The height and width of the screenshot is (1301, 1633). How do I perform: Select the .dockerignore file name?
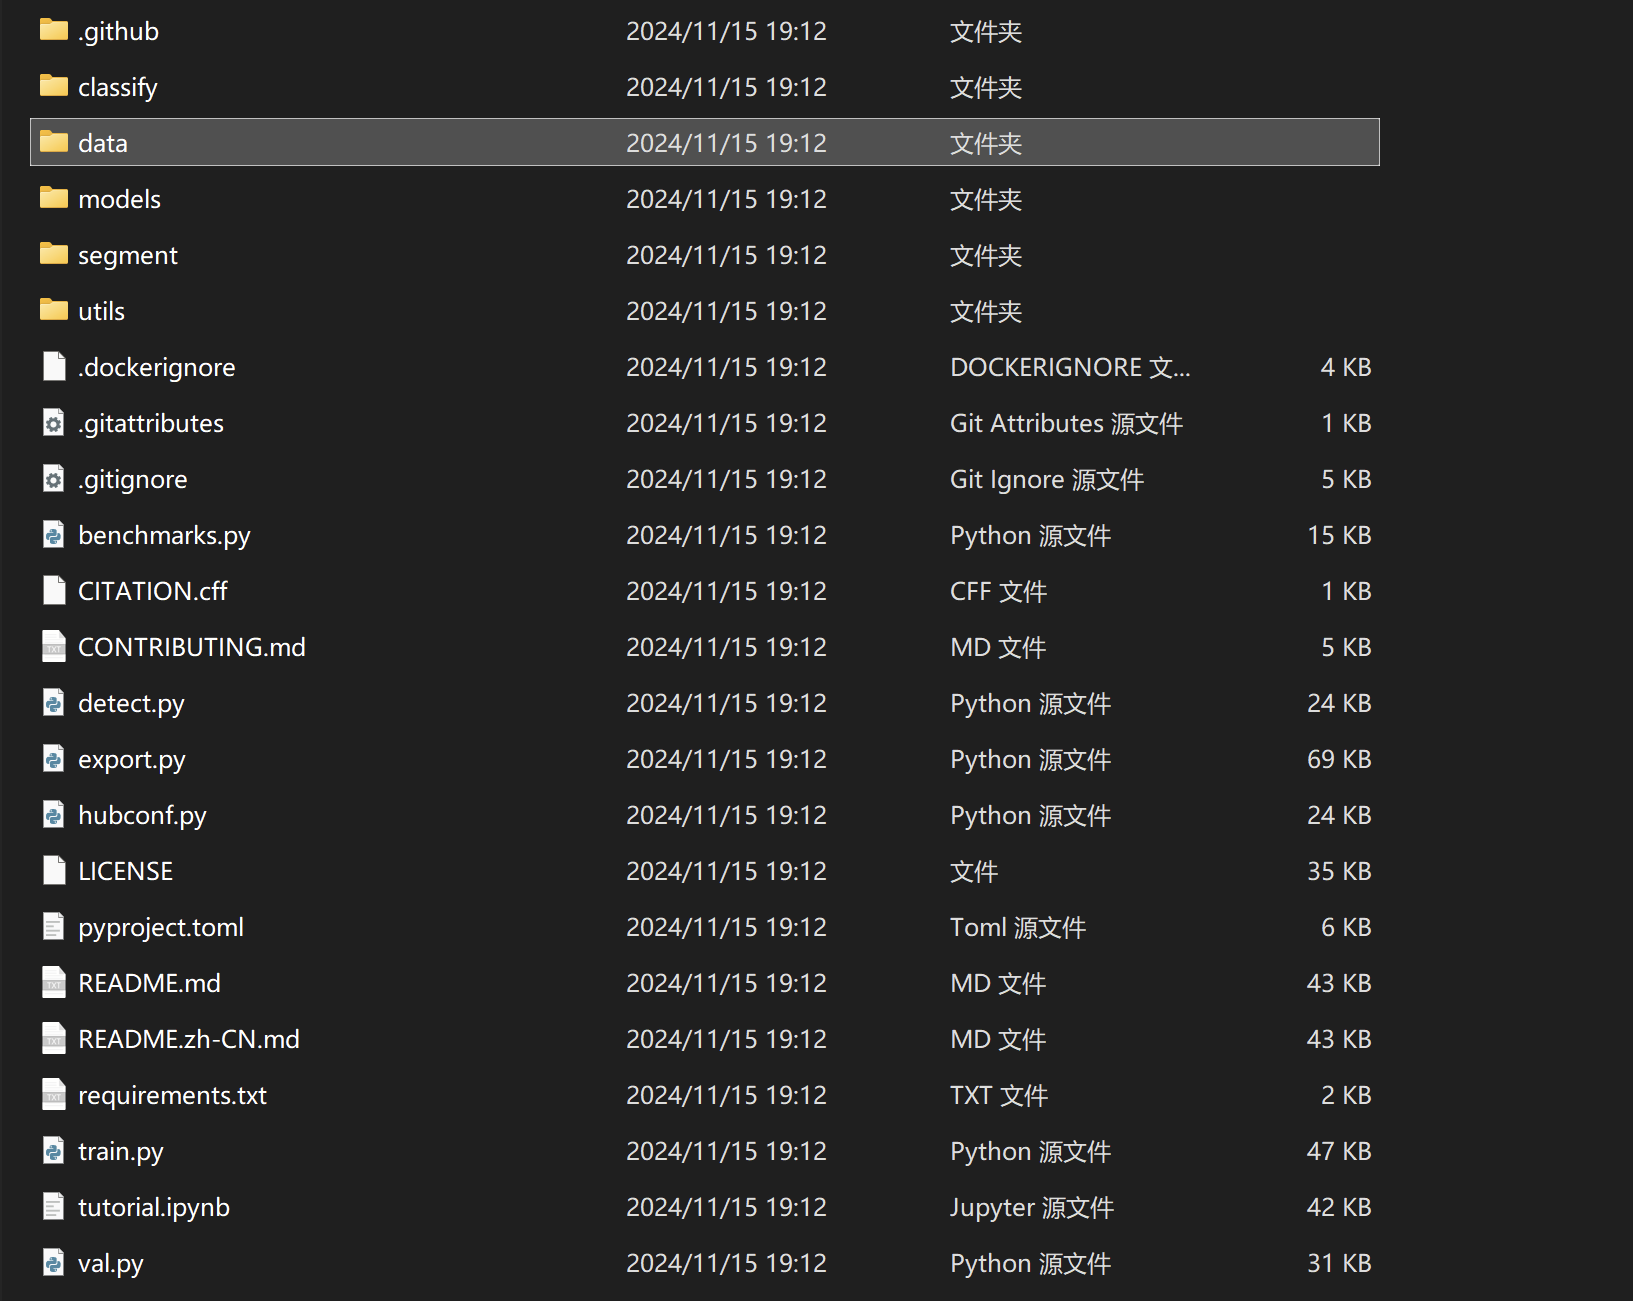pyautogui.click(x=156, y=368)
